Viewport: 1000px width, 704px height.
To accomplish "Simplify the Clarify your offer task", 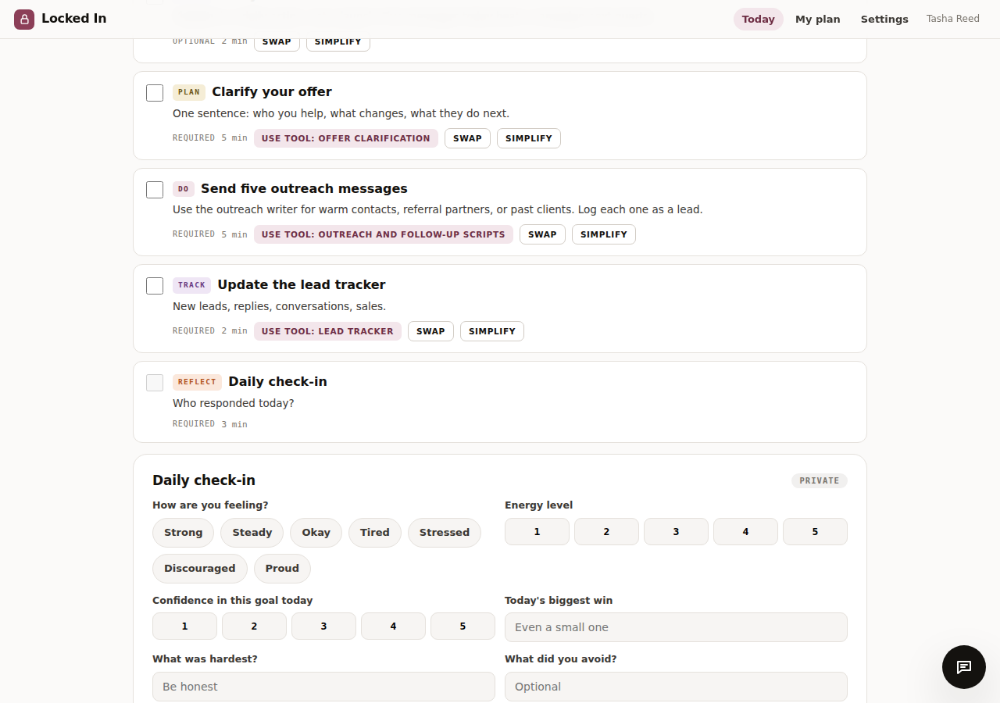I will 529,138.
